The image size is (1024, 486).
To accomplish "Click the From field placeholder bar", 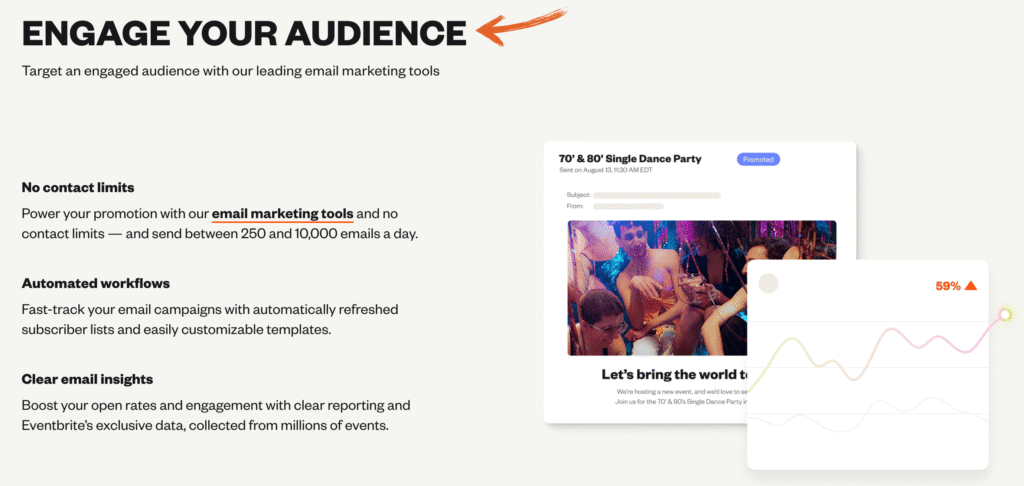I will click(x=630, y=206).
